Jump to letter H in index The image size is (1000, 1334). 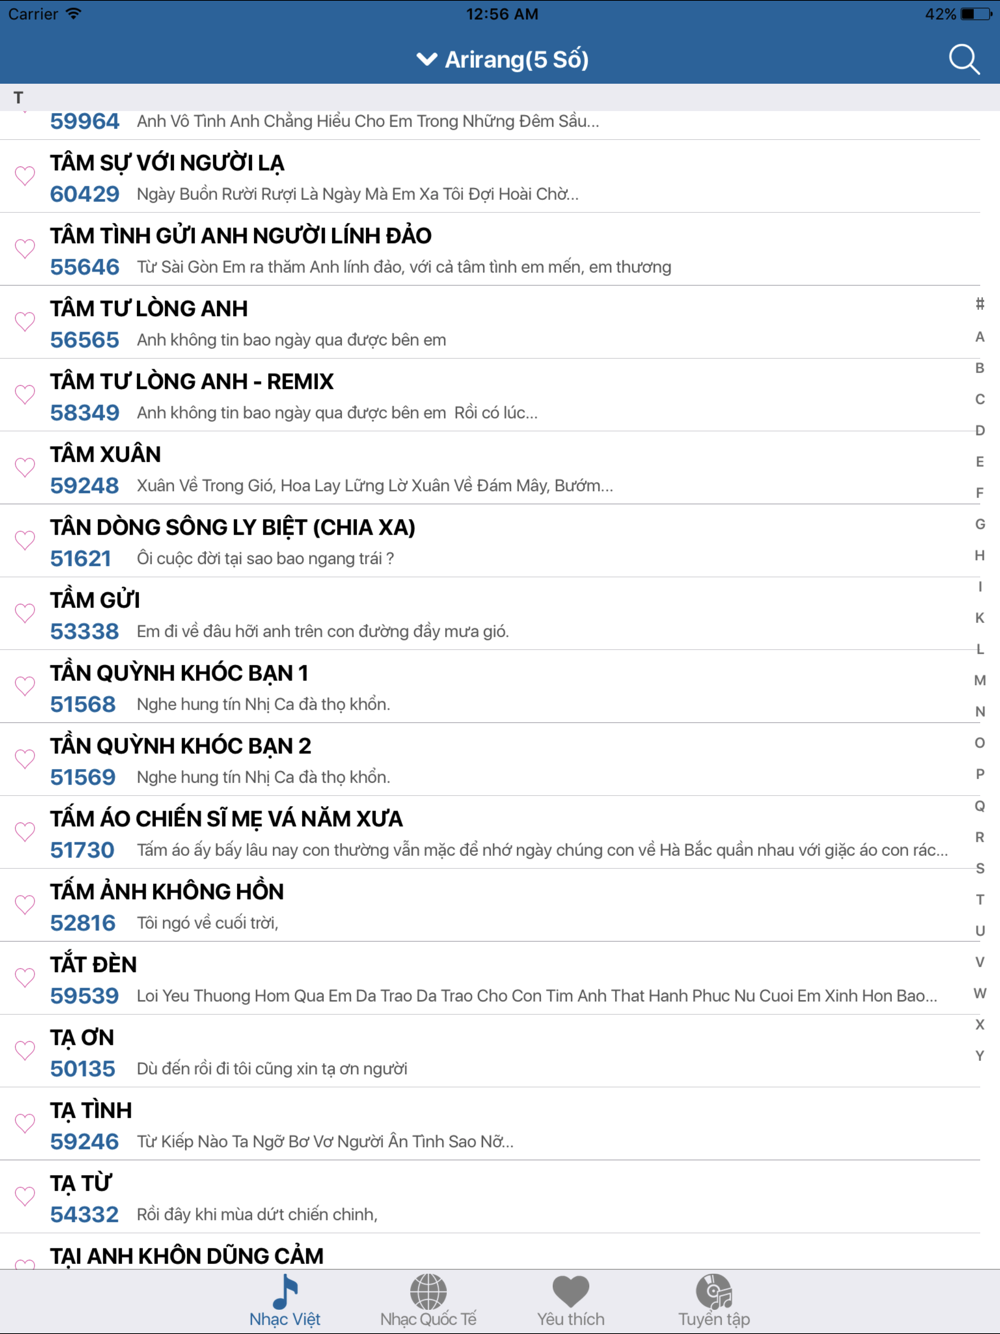click(x=980, y=555)
